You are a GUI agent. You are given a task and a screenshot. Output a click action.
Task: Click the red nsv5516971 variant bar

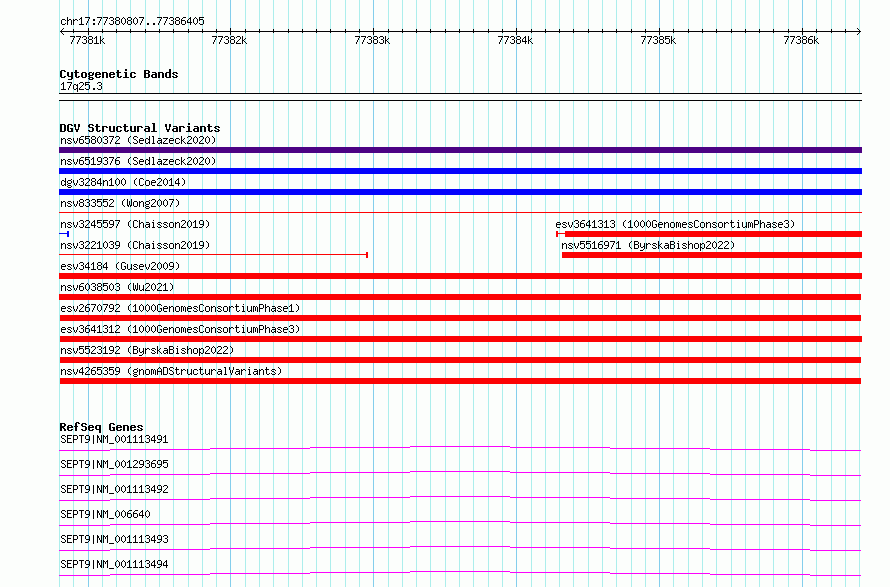(712, 255)
